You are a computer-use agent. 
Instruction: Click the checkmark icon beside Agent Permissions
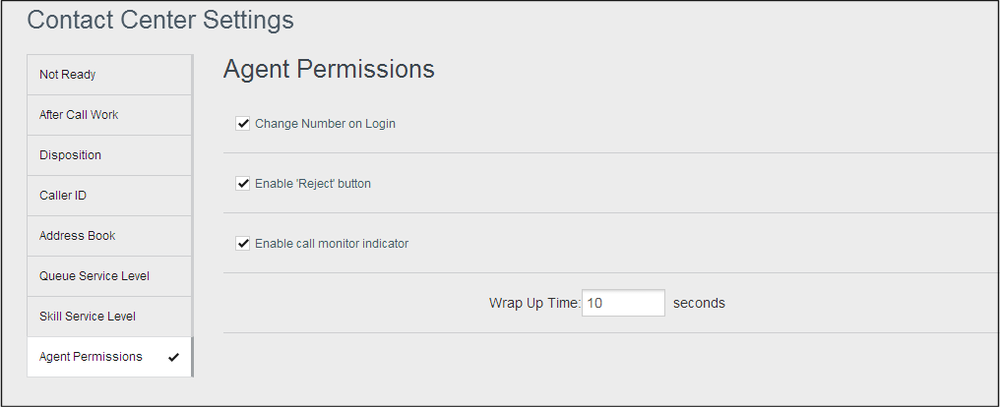174,357
